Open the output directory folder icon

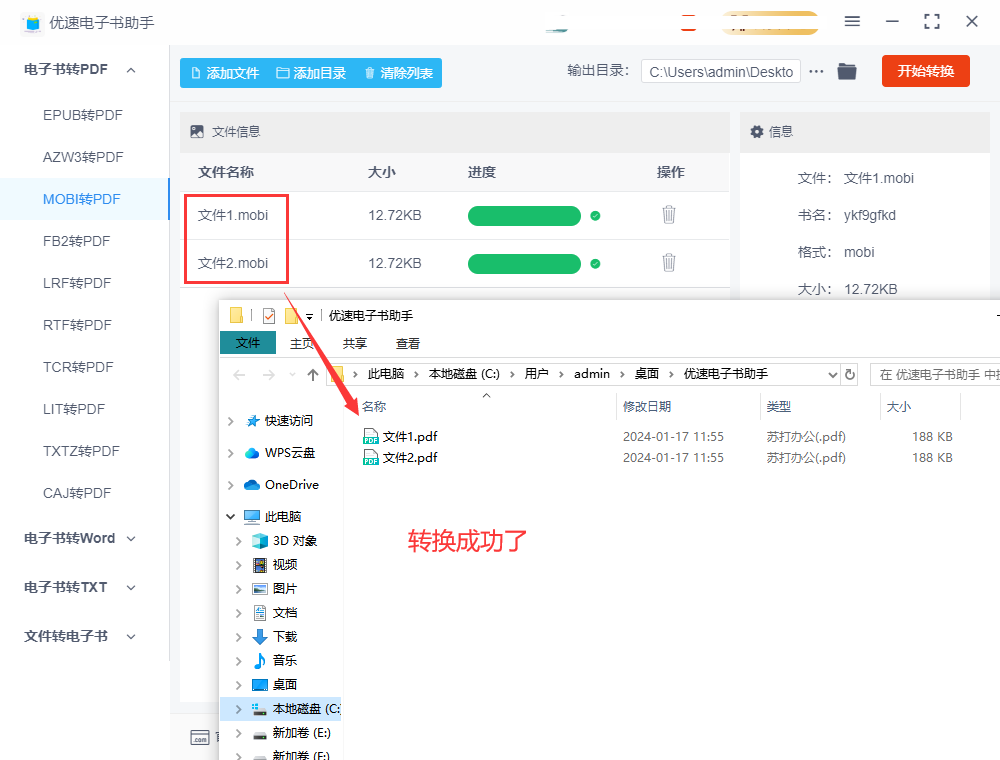[x=847, y=71]
